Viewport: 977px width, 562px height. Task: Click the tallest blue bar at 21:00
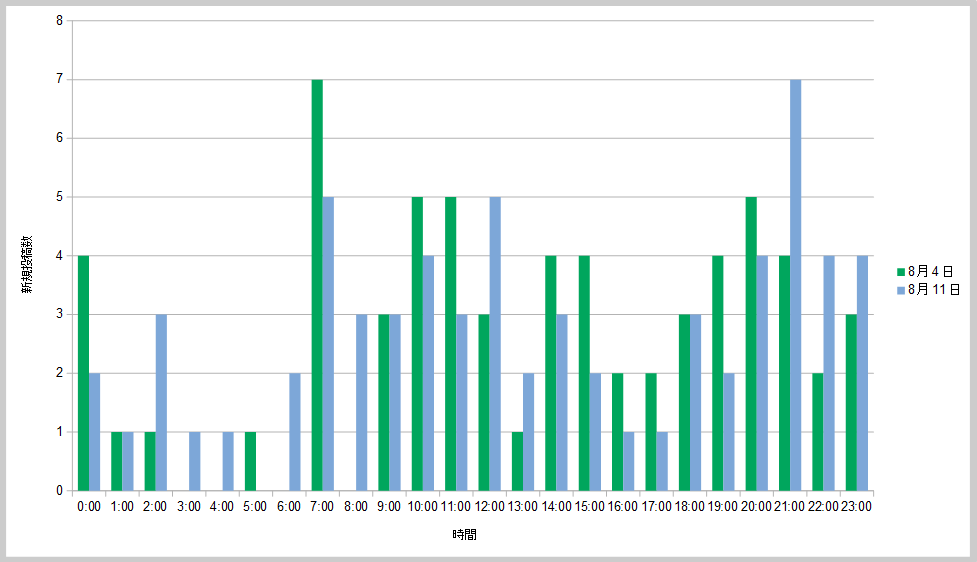[x=796, y=285]
